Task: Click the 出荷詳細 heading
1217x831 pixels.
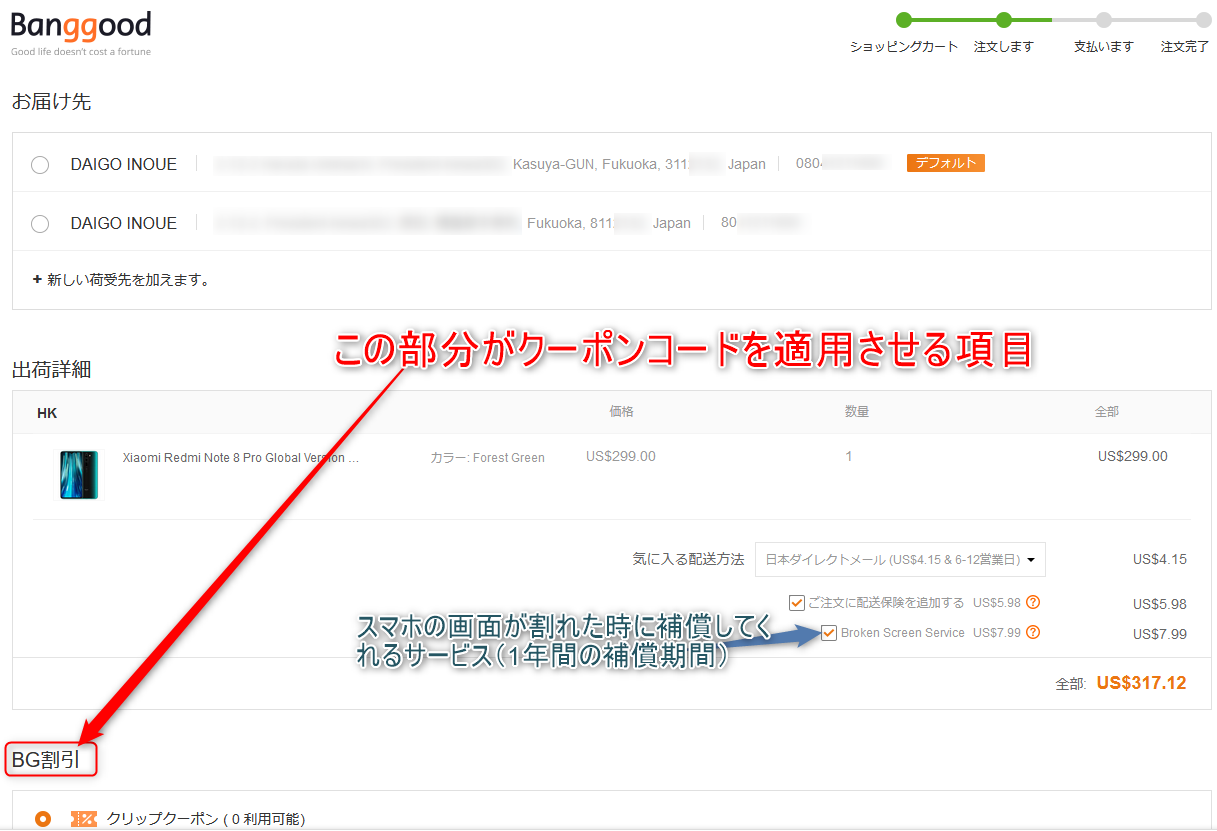Action: [x=52, y=369]
